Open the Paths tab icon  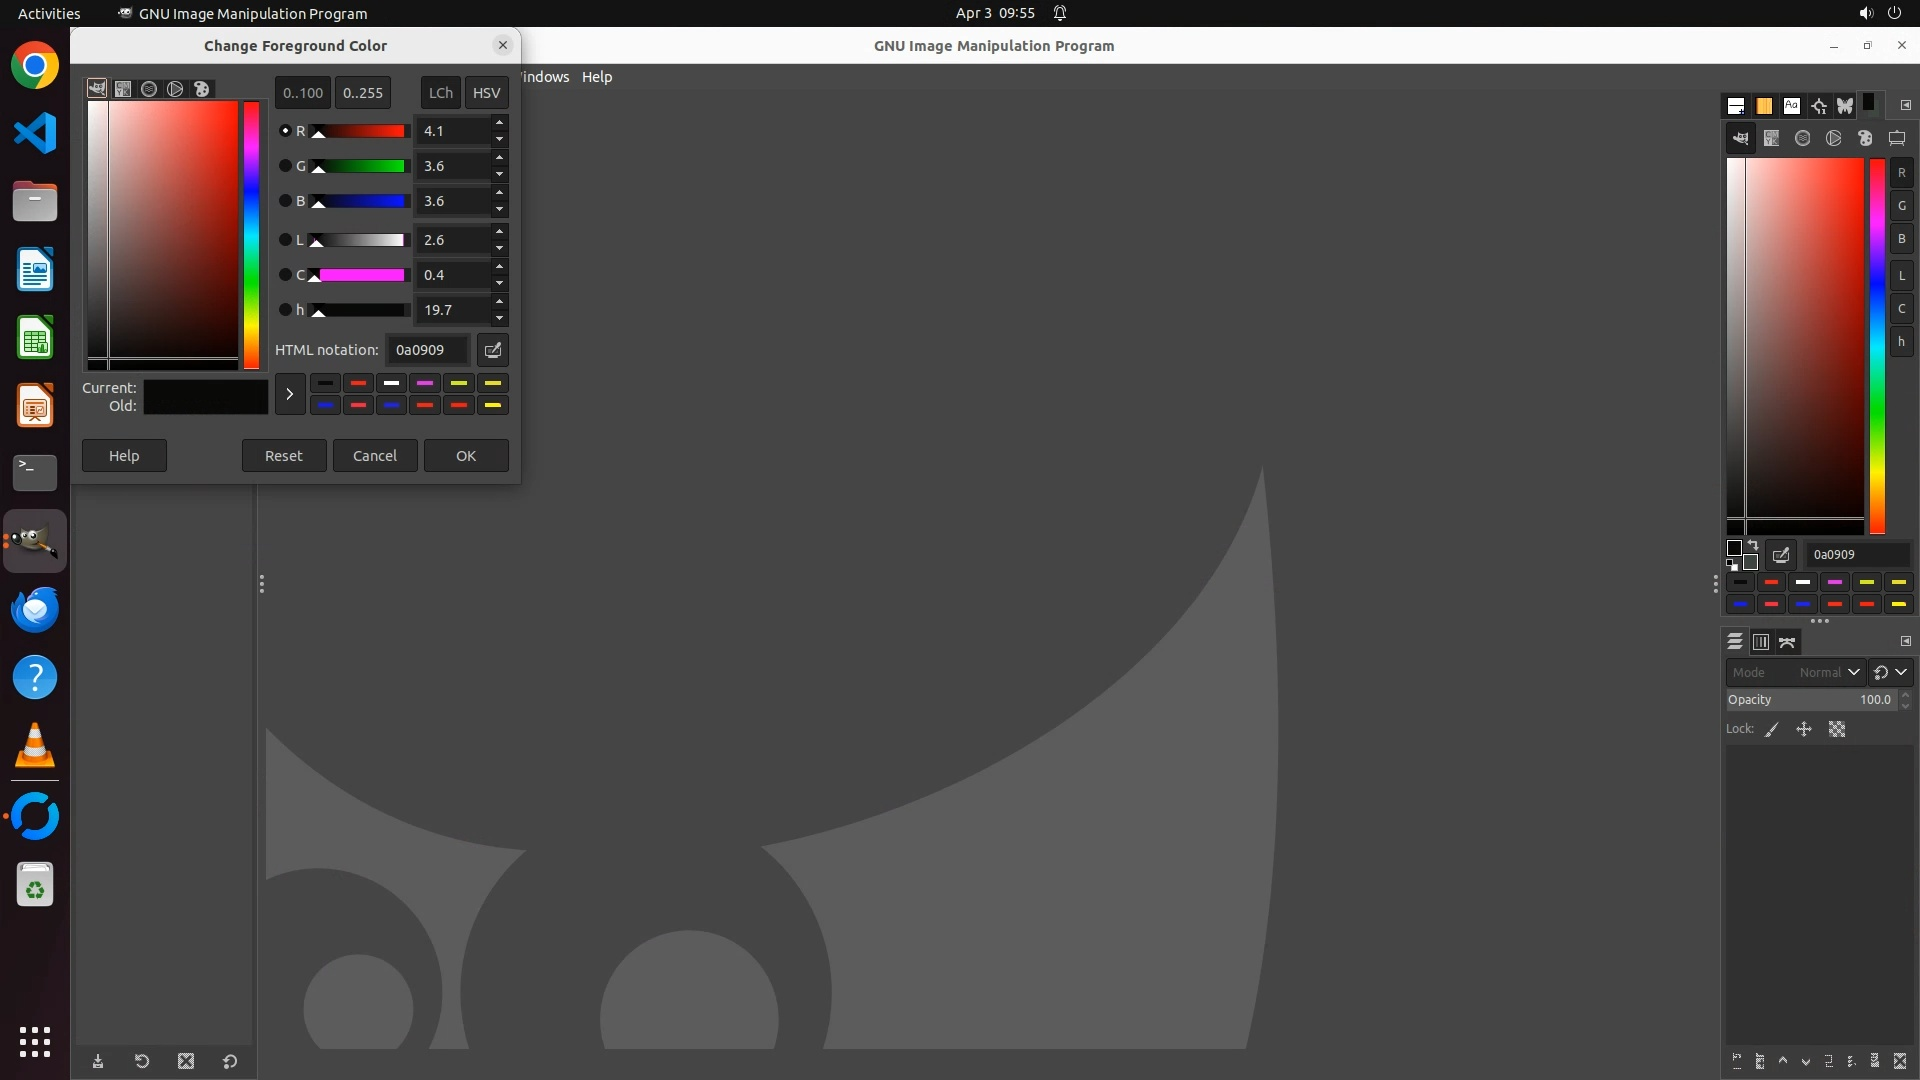point(1787,642)
